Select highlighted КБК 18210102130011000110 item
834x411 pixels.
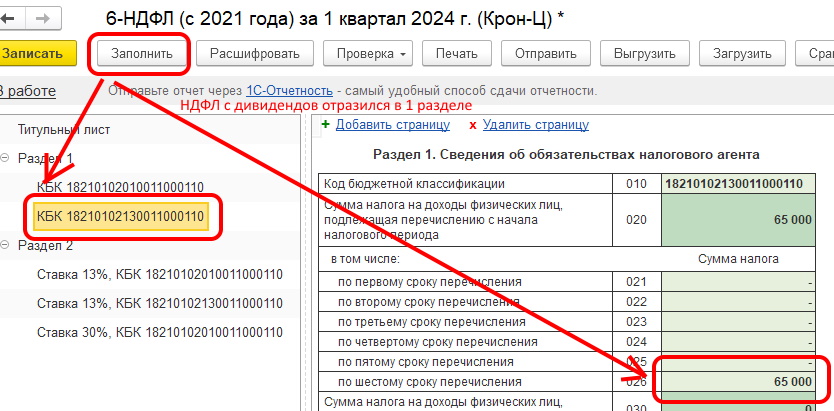coord(120,216)
